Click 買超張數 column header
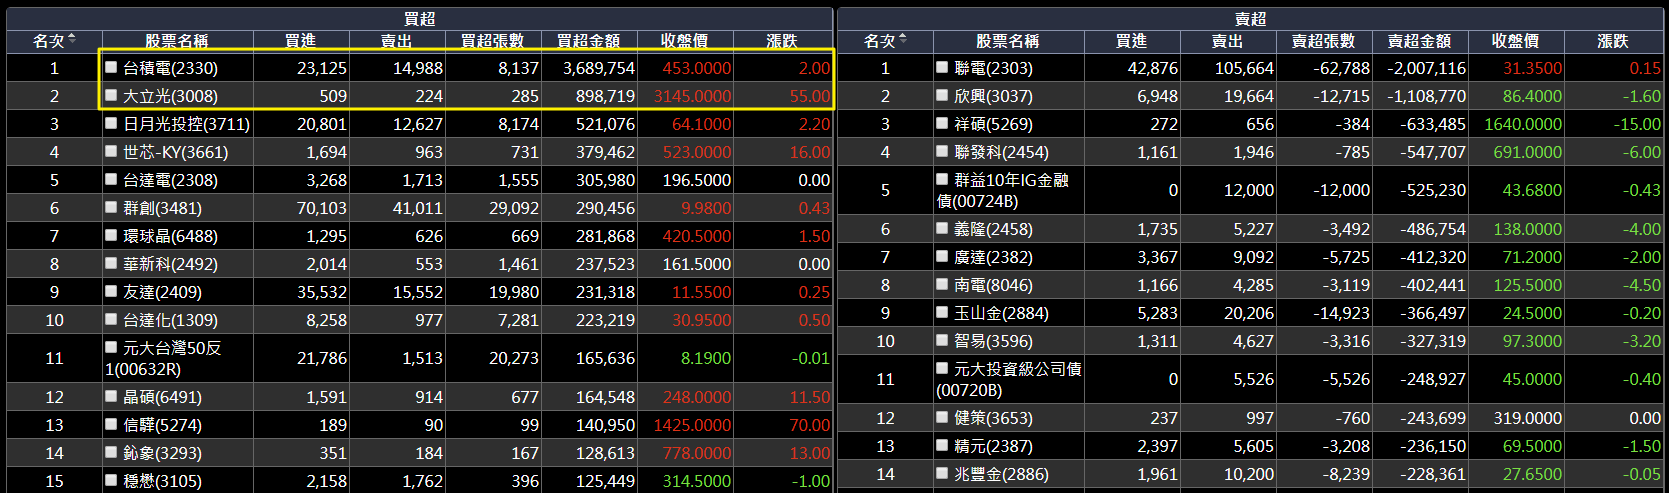1669x493 pixels. pos(492,41)
